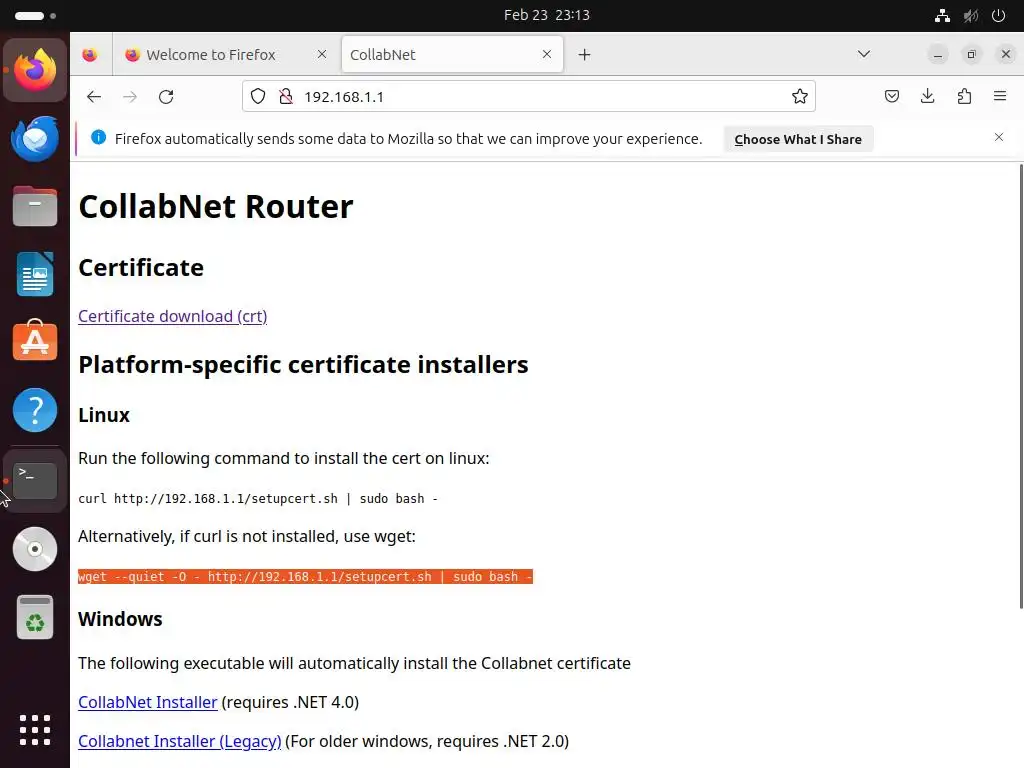
Task: Open the disc drive icon in dock
Action: coord(35,549)
